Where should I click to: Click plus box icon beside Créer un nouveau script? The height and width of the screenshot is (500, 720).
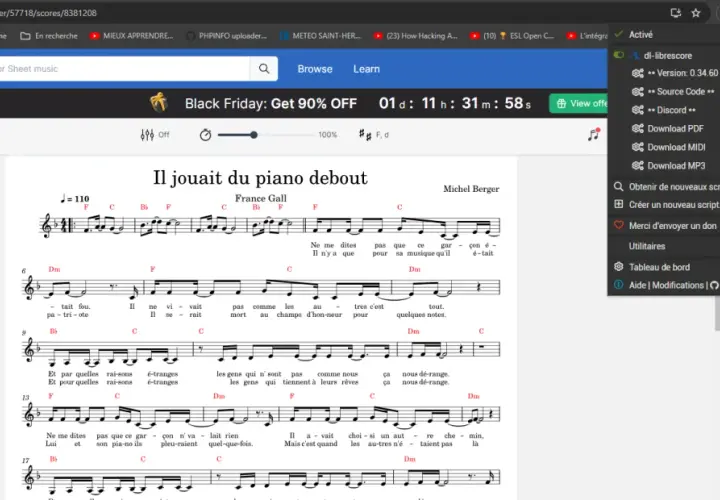point(619,204)
